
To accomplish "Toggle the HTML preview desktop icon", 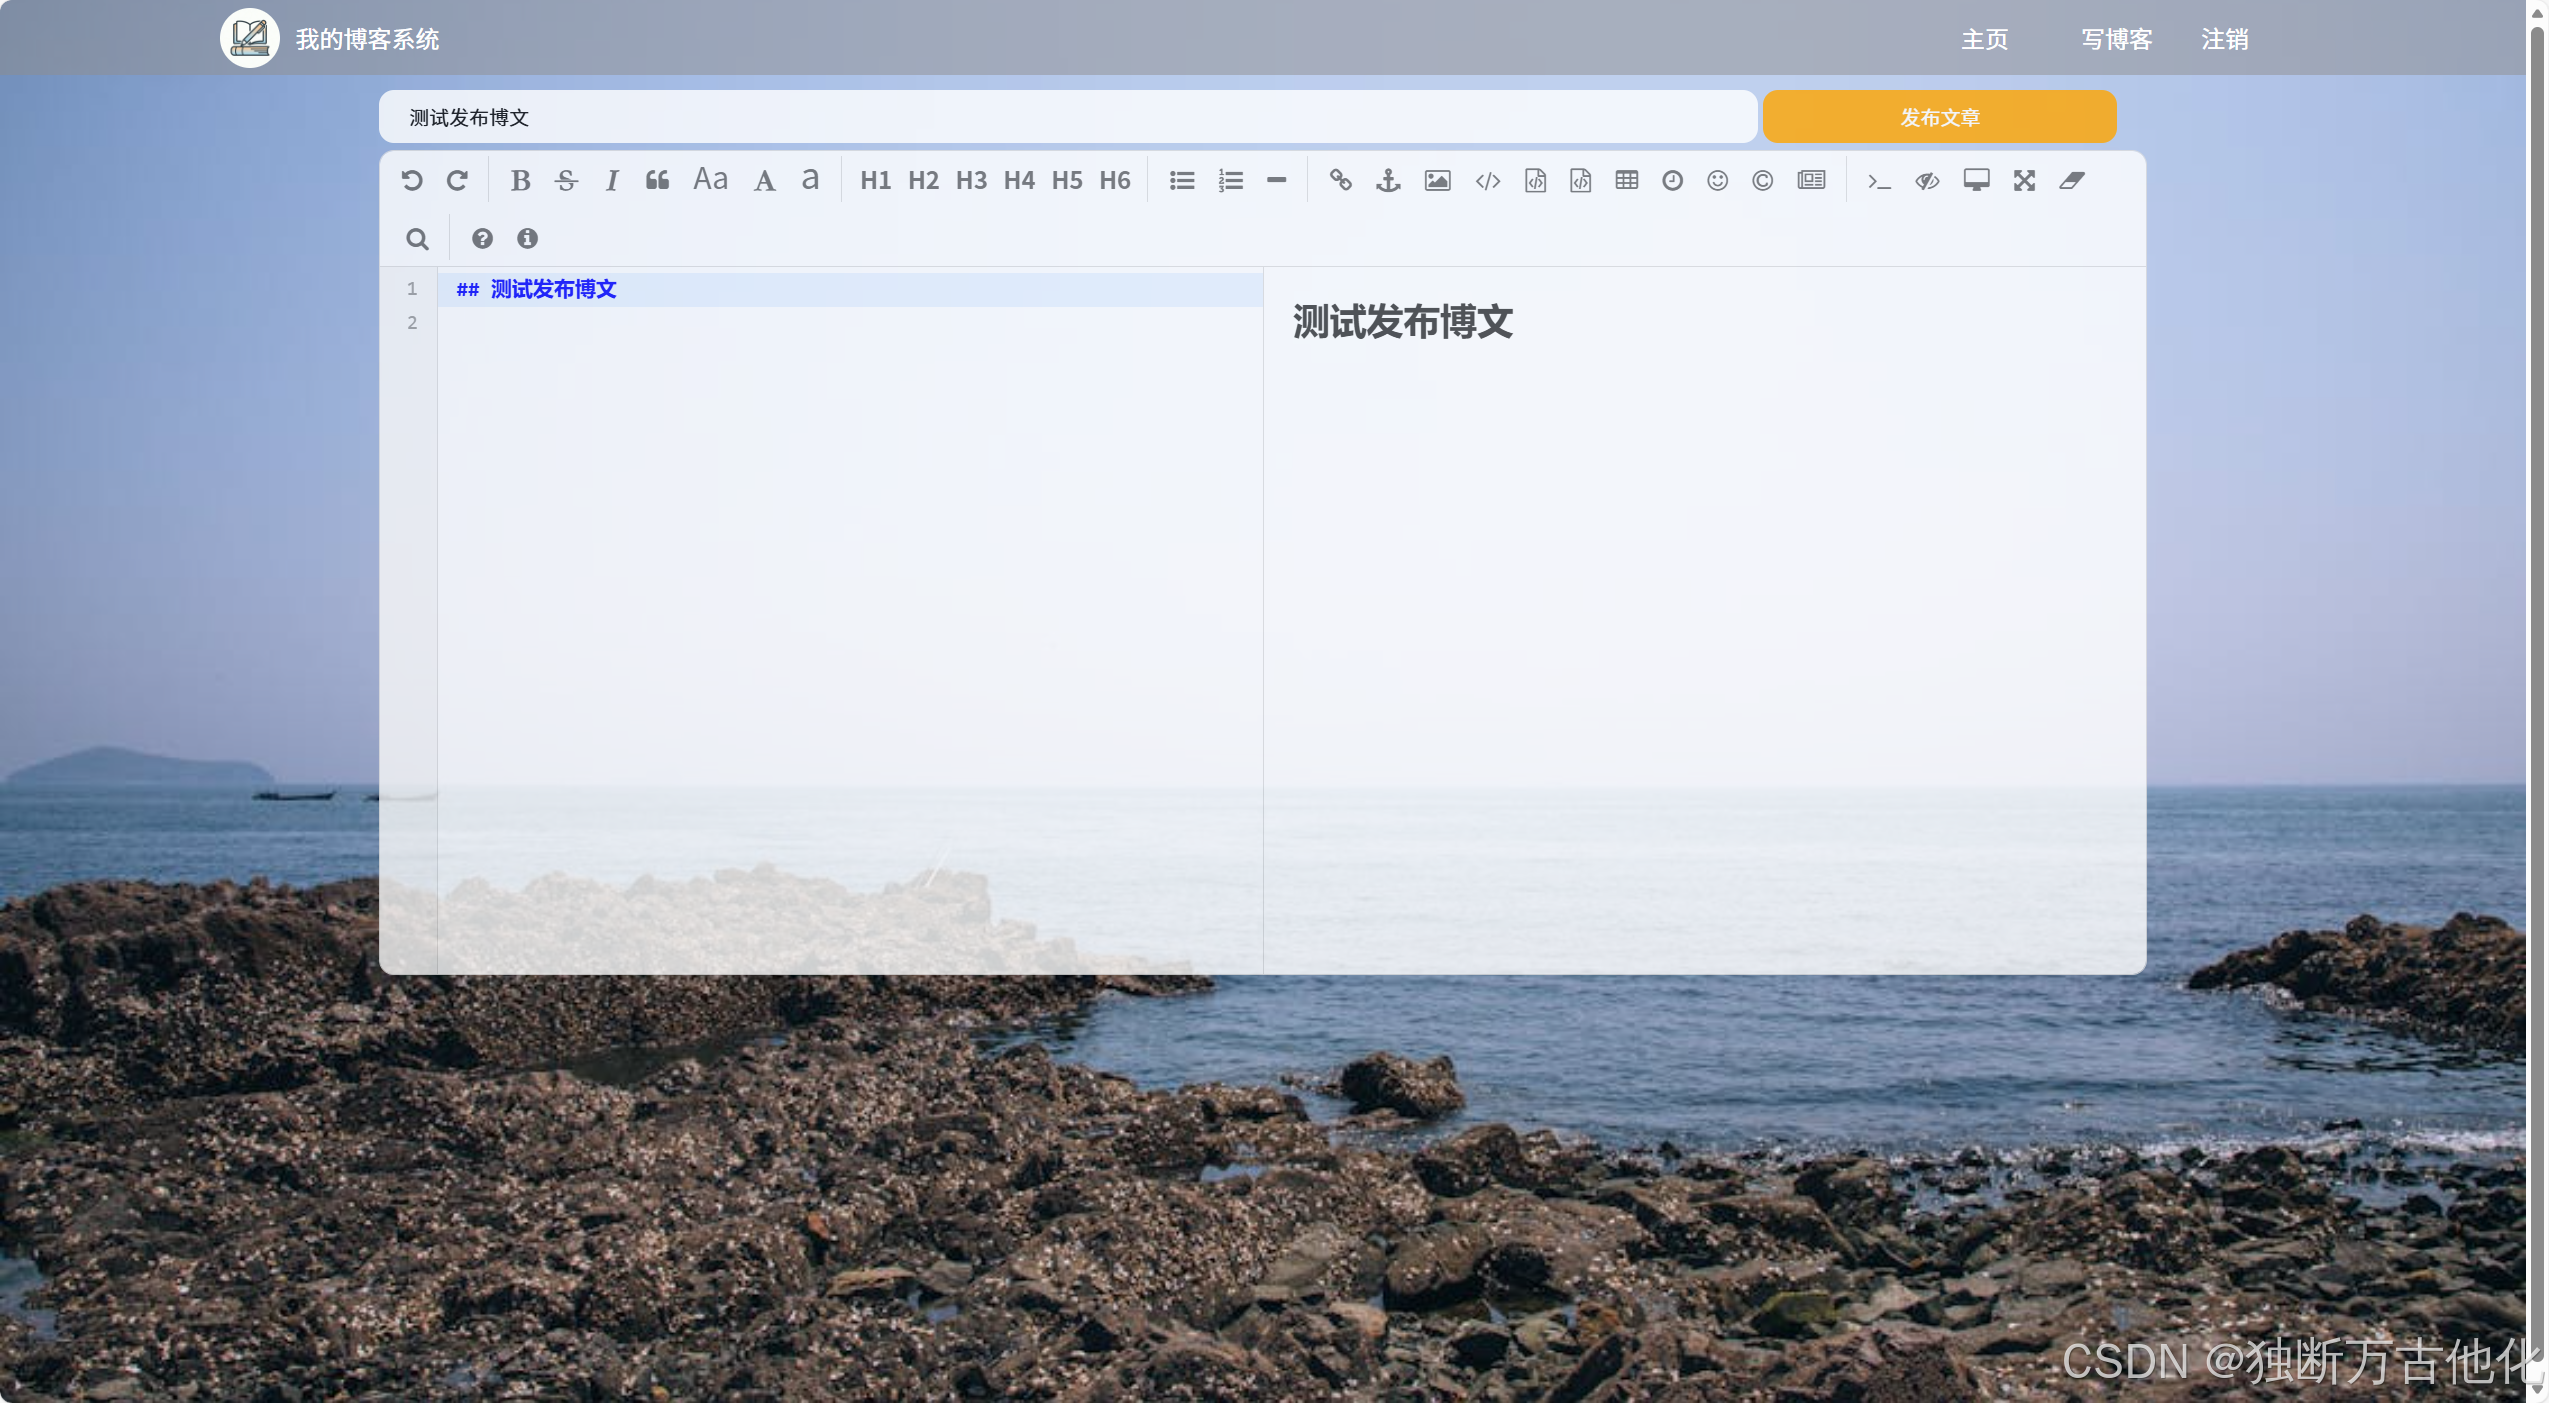I will coord(1976,180).
